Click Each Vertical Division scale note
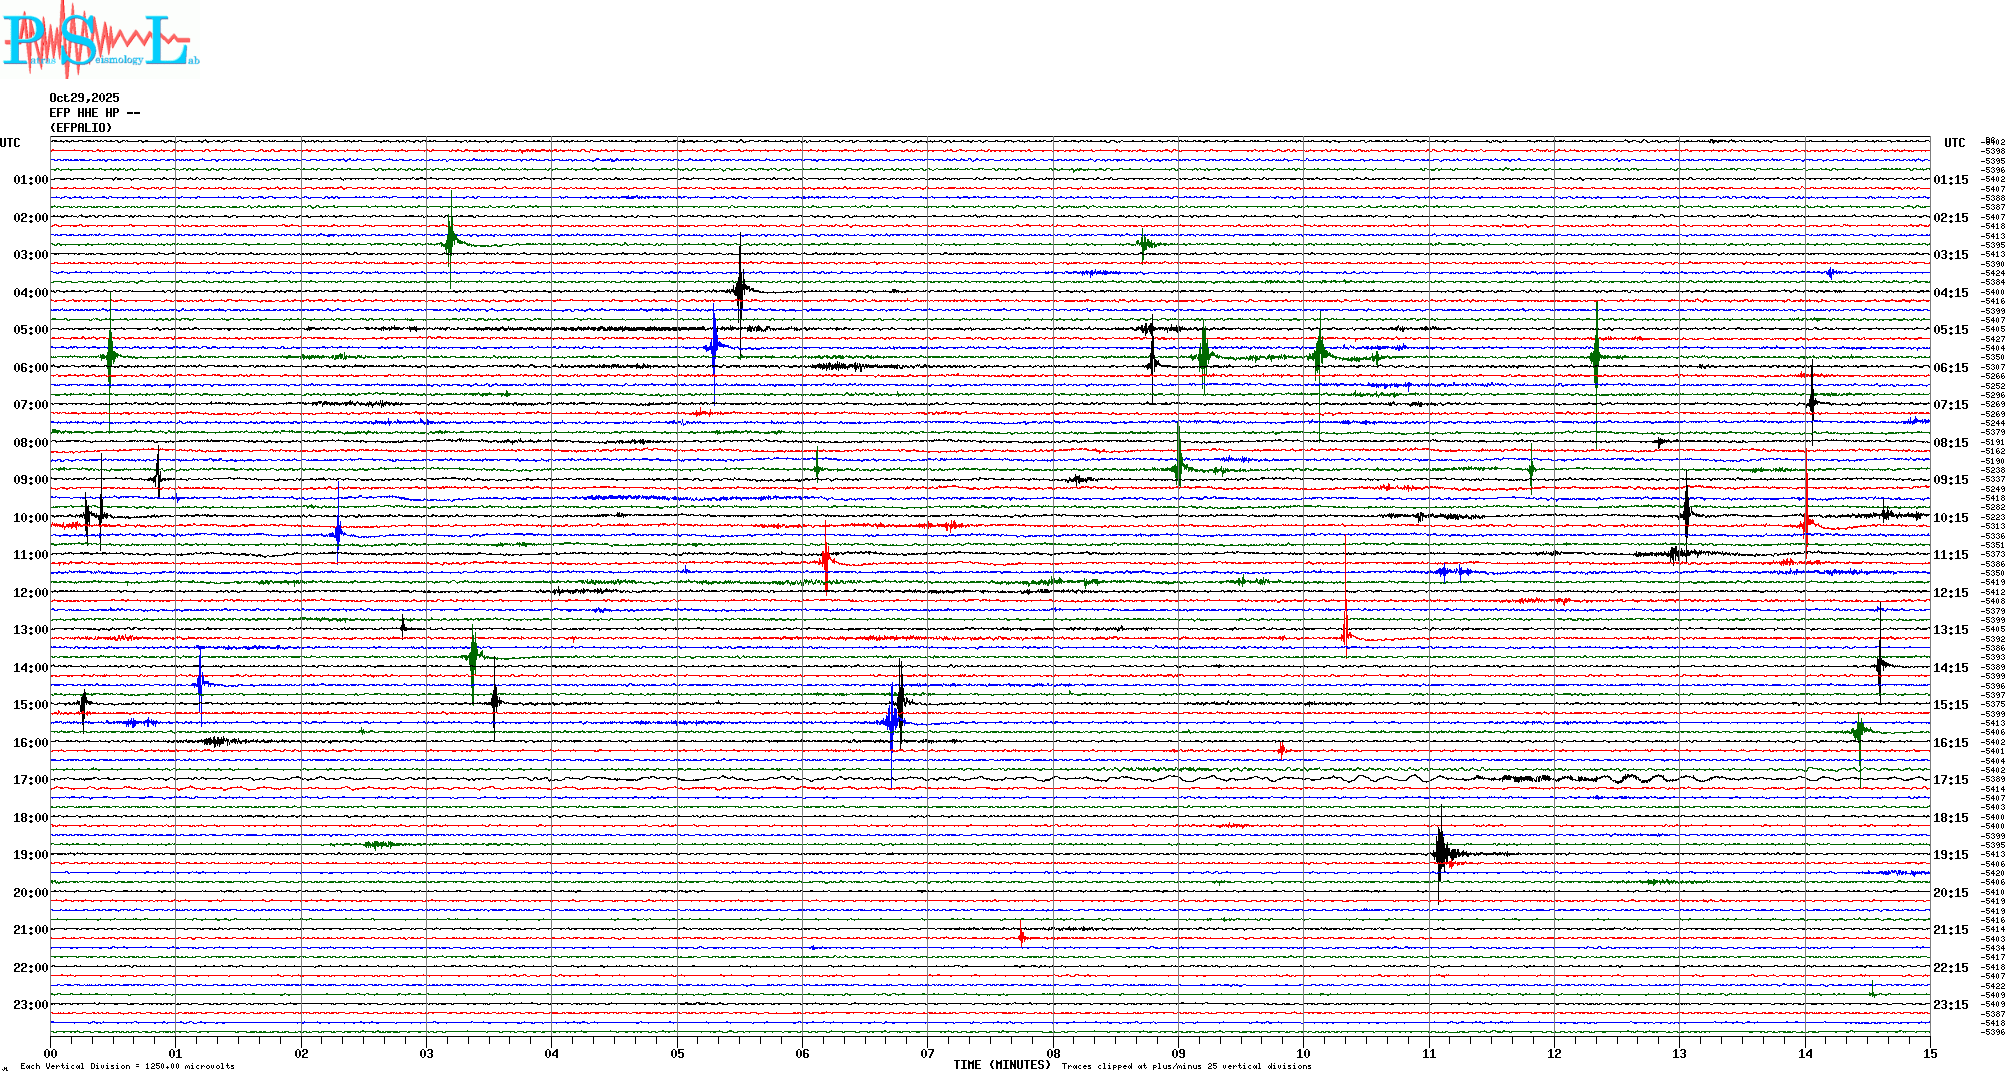The width and height of the screenshot is (2010, 1080). [x=127, y=1066]
